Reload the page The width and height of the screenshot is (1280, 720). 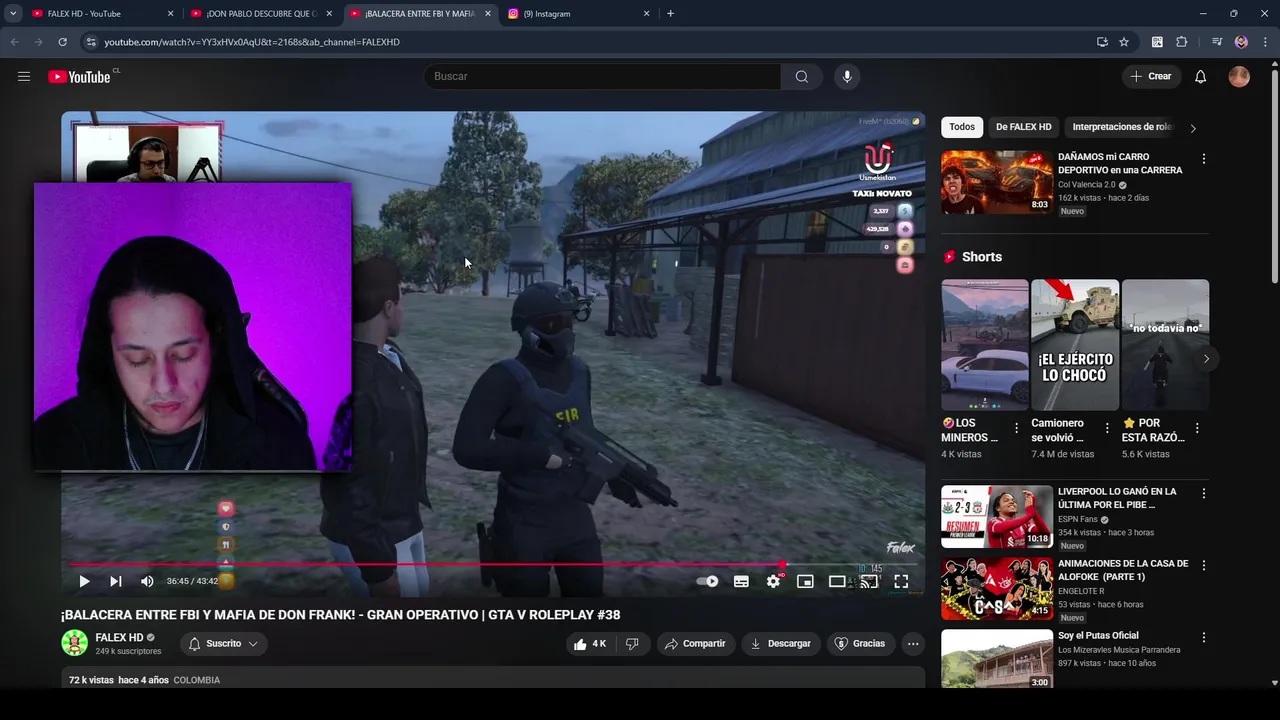click(62, 42)
